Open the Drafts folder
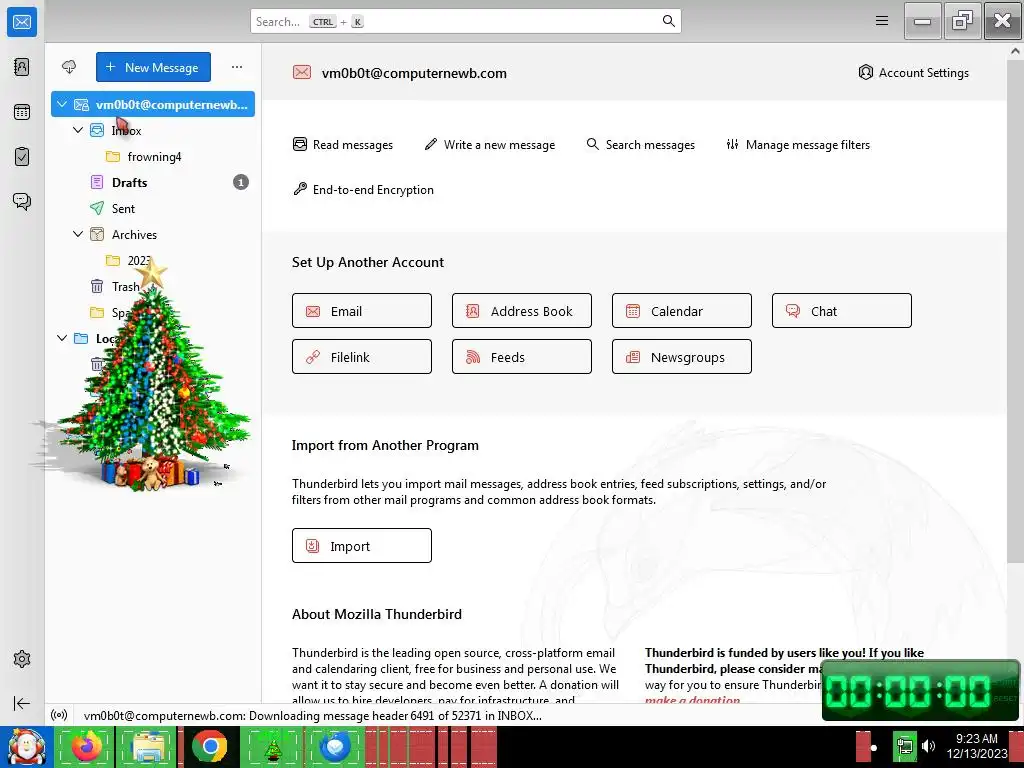 (x=153, y=182)
